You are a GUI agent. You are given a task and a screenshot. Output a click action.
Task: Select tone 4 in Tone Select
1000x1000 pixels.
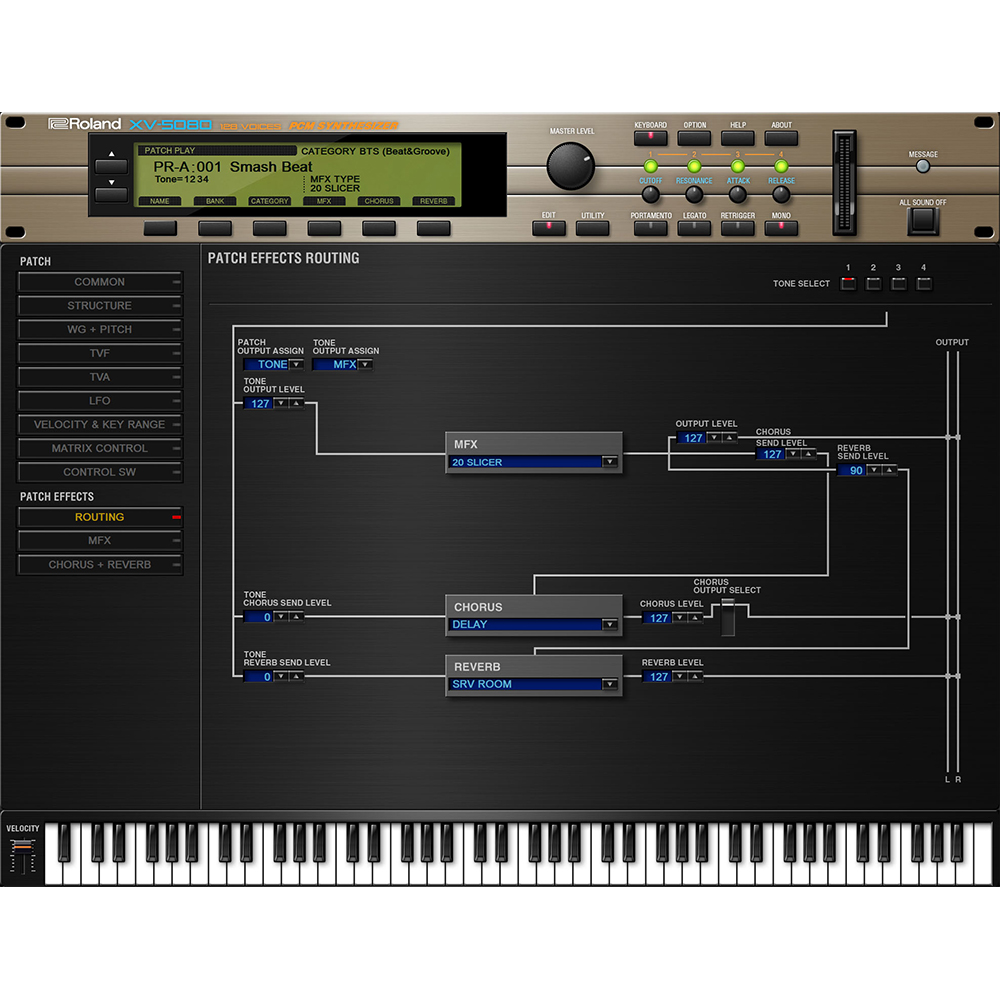[923, 283]
